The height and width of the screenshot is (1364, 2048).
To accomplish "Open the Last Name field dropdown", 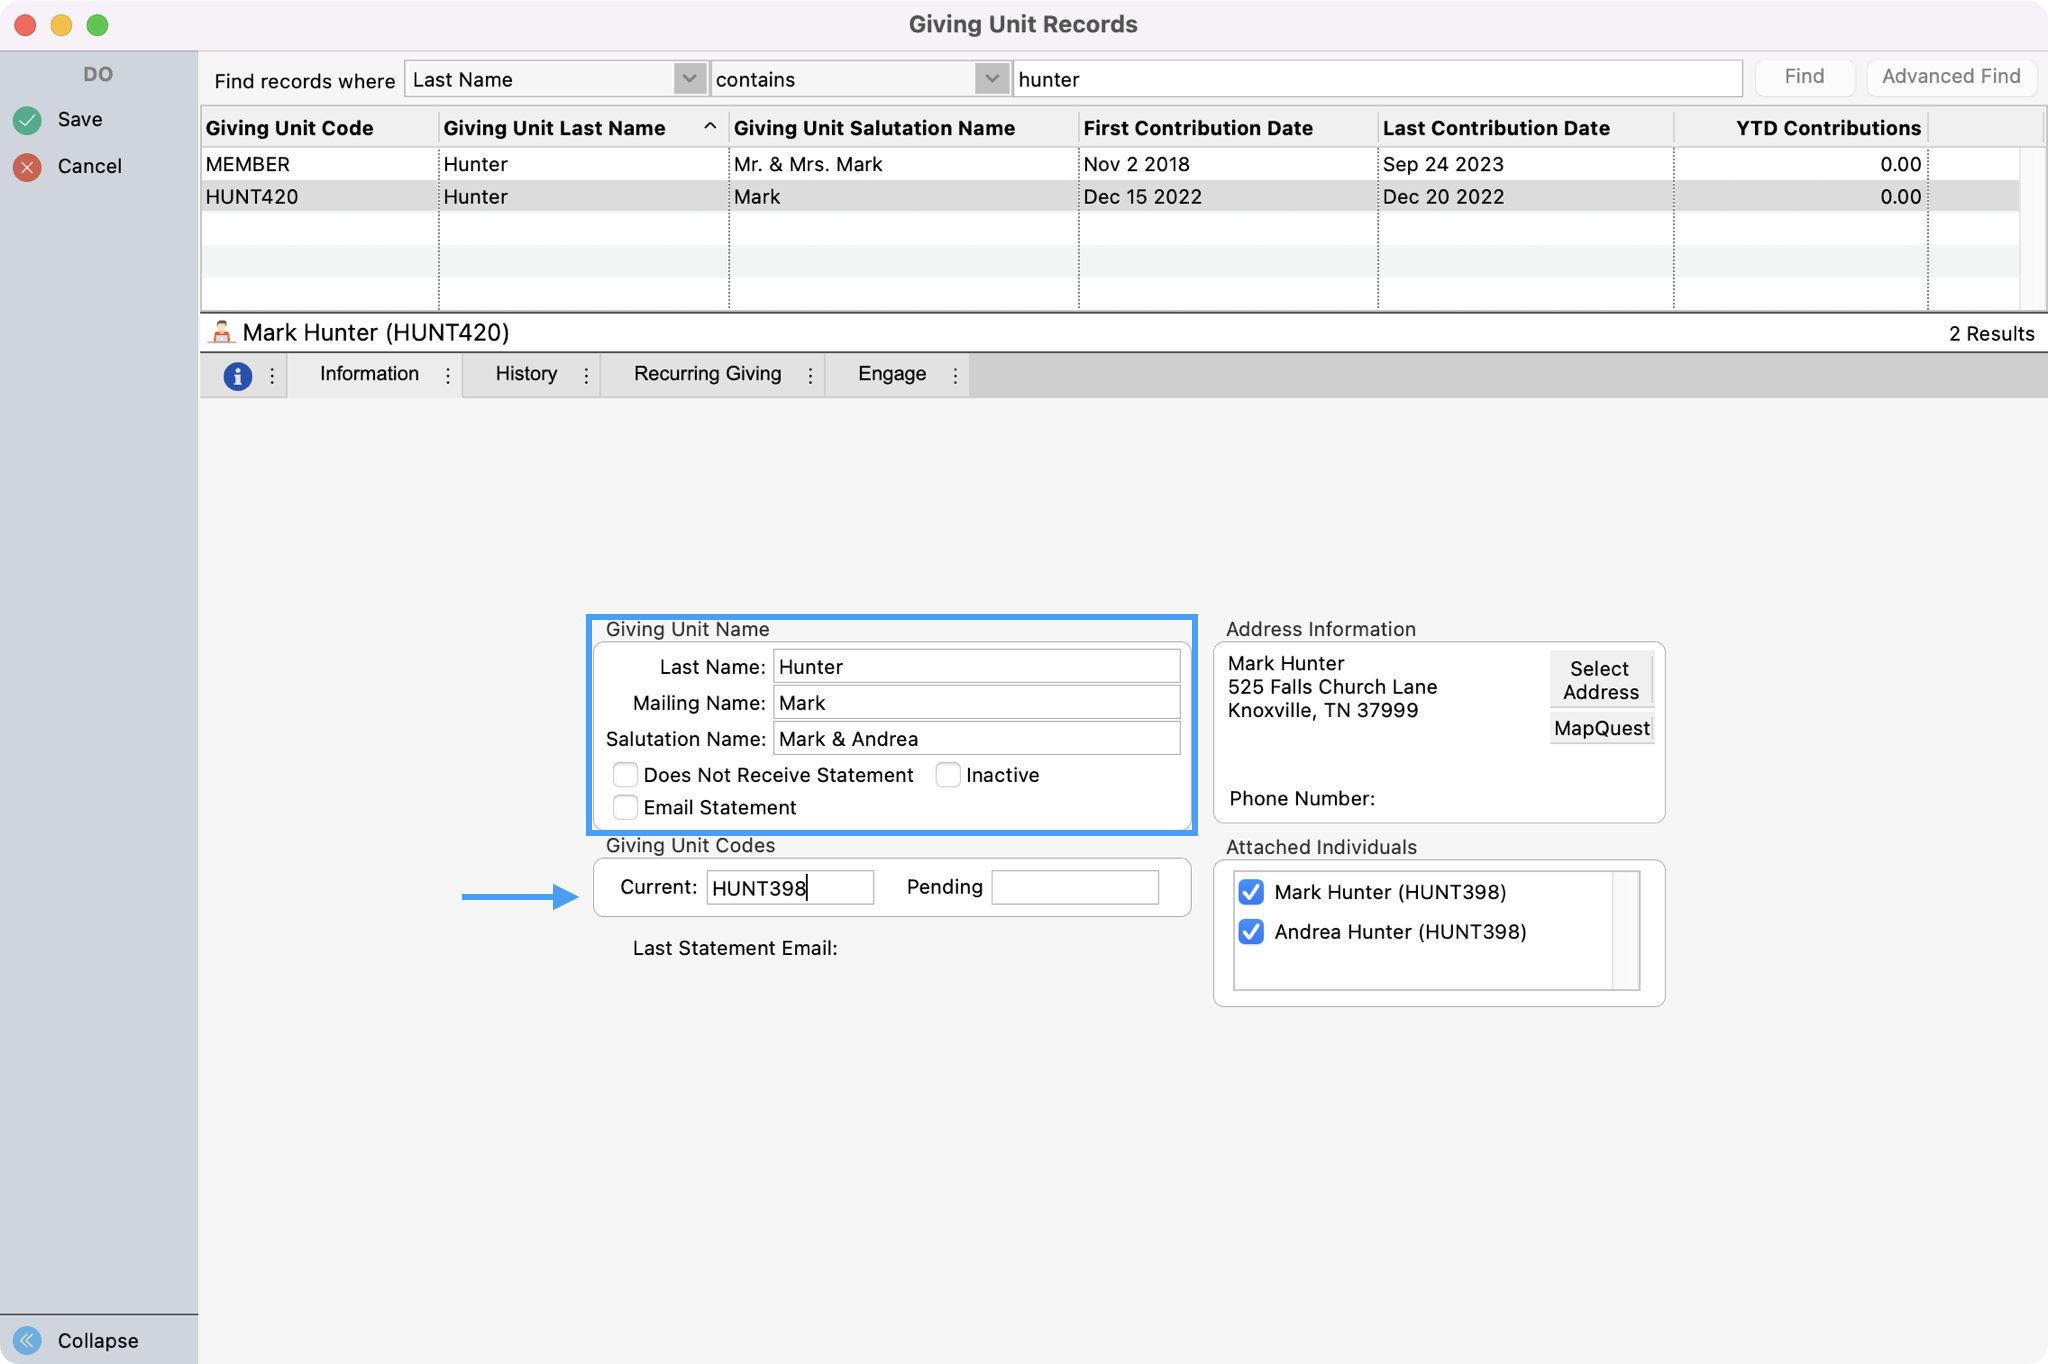I will click(x=689, y=79).
